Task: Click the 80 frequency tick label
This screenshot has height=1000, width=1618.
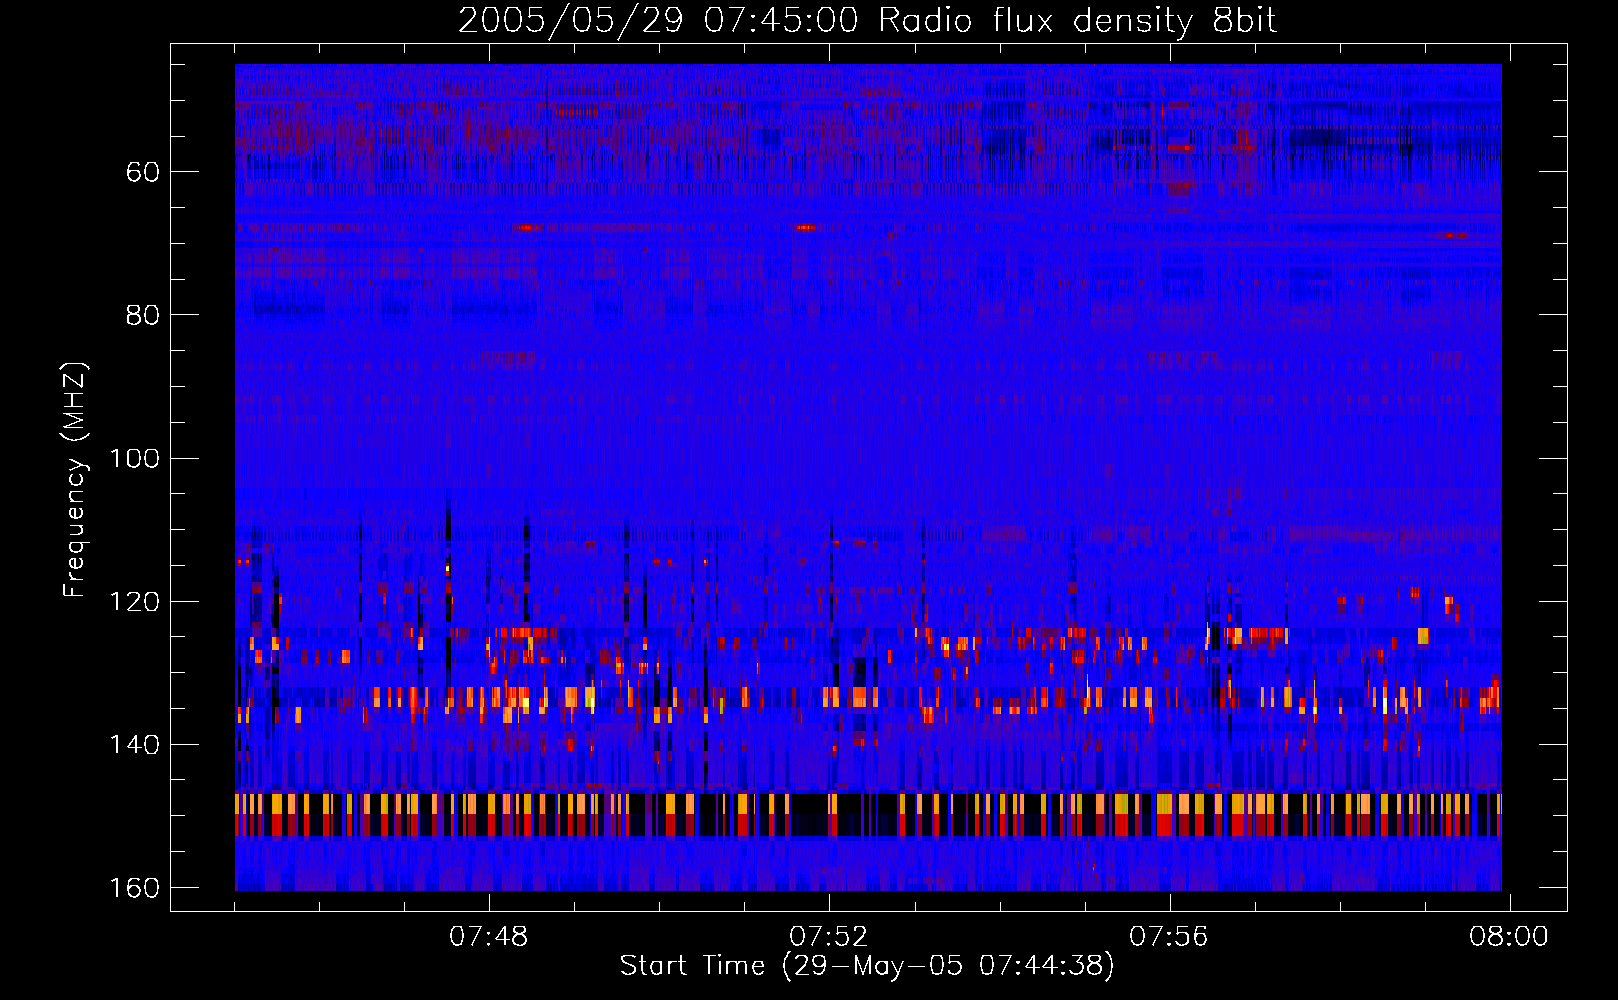Action: [143, 315]
